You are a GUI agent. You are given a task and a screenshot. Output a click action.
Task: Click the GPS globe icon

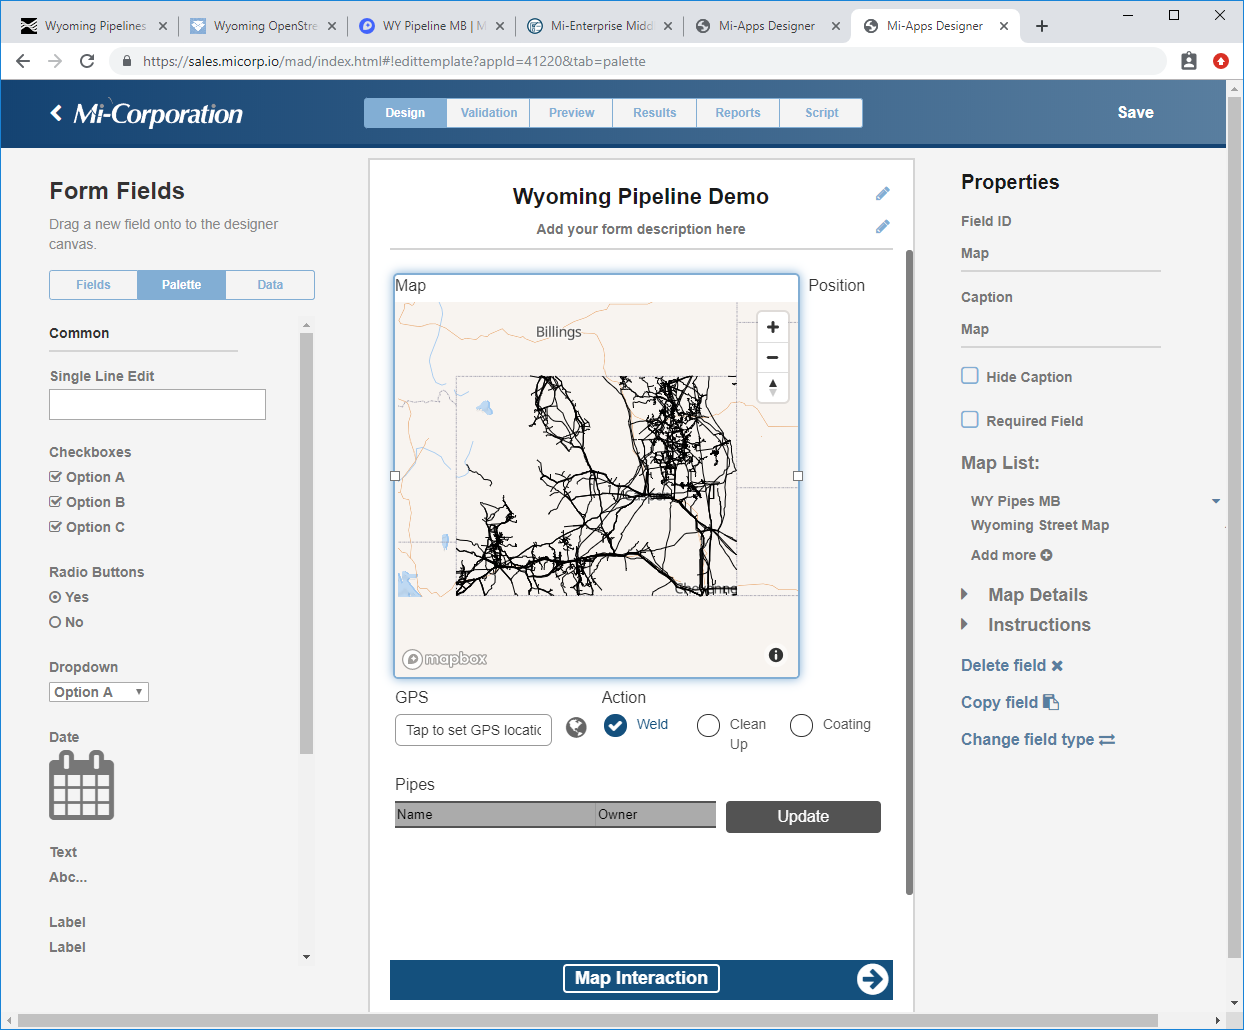click(x=576, y=728)
